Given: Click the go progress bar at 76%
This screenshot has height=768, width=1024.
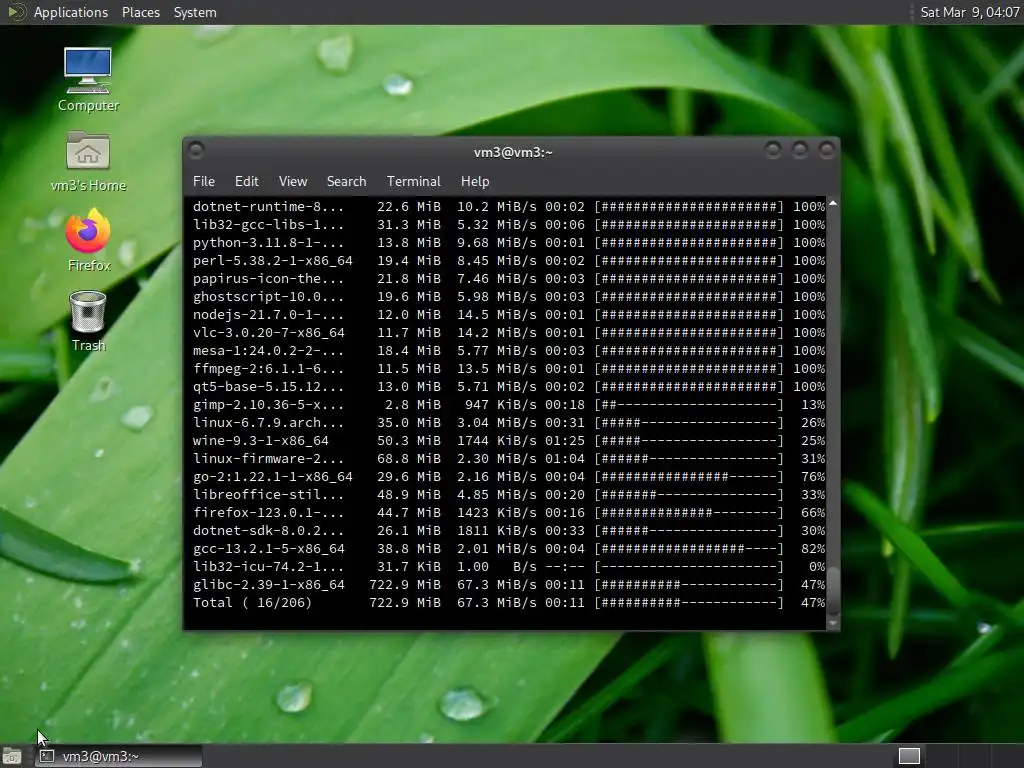Looking at the screenshot, I should coord(689,477).
